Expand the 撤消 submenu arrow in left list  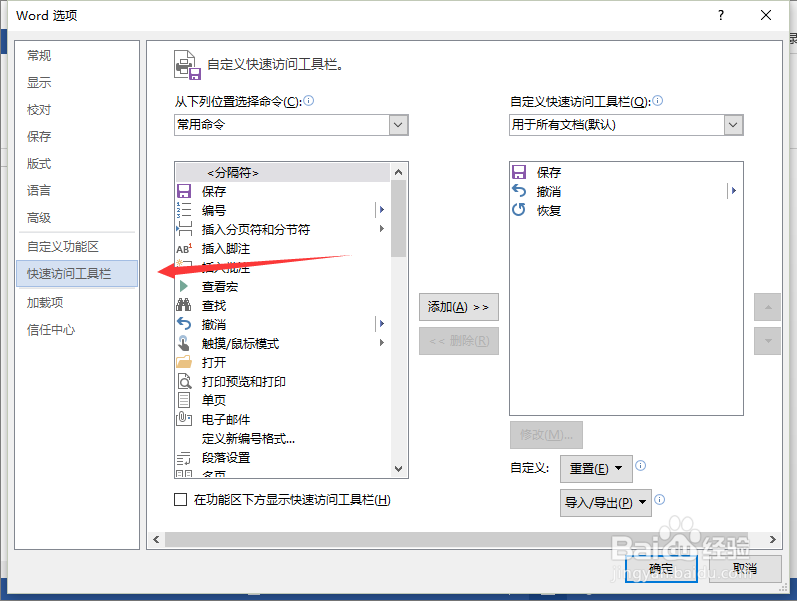382,323
